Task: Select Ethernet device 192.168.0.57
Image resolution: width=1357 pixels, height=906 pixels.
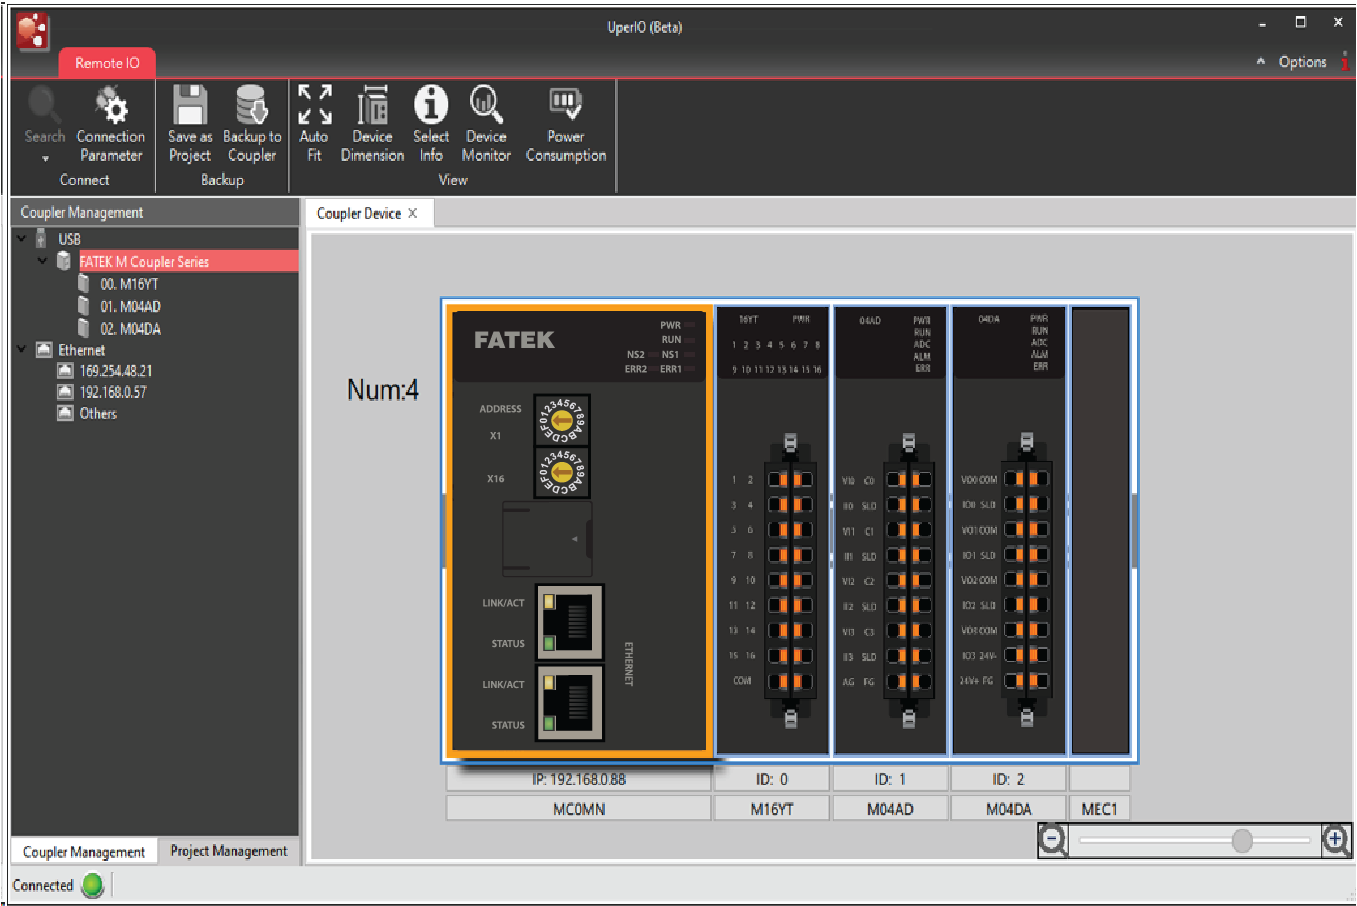Action: click(113, 392)
